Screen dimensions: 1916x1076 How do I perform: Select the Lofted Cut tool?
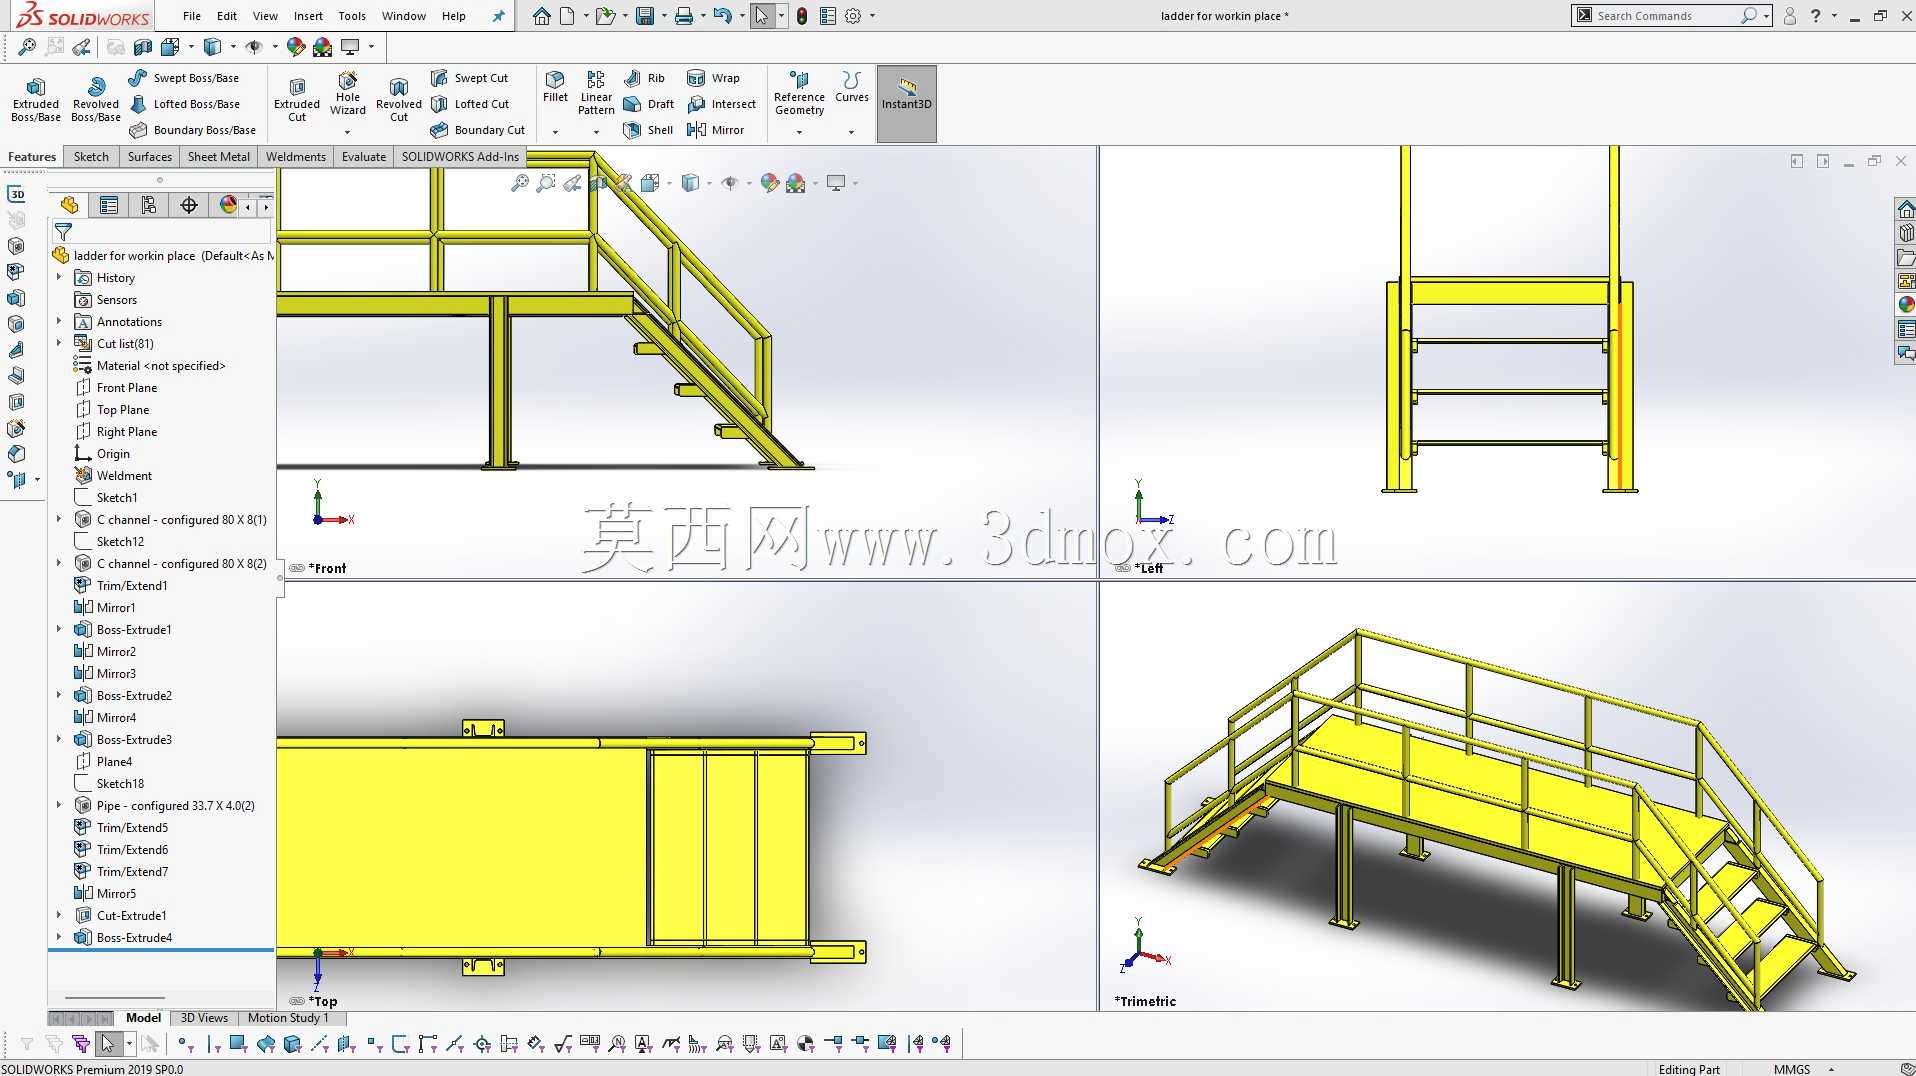click(x=470, y=104)
